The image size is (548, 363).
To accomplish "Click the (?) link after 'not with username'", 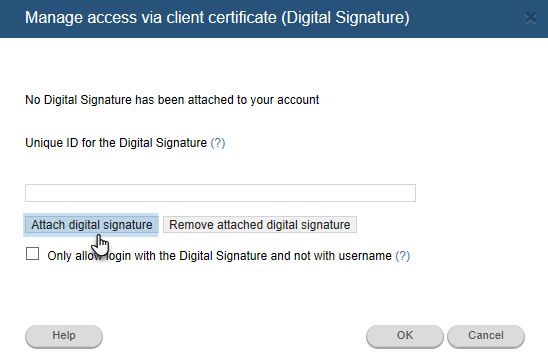I will 403,256.
